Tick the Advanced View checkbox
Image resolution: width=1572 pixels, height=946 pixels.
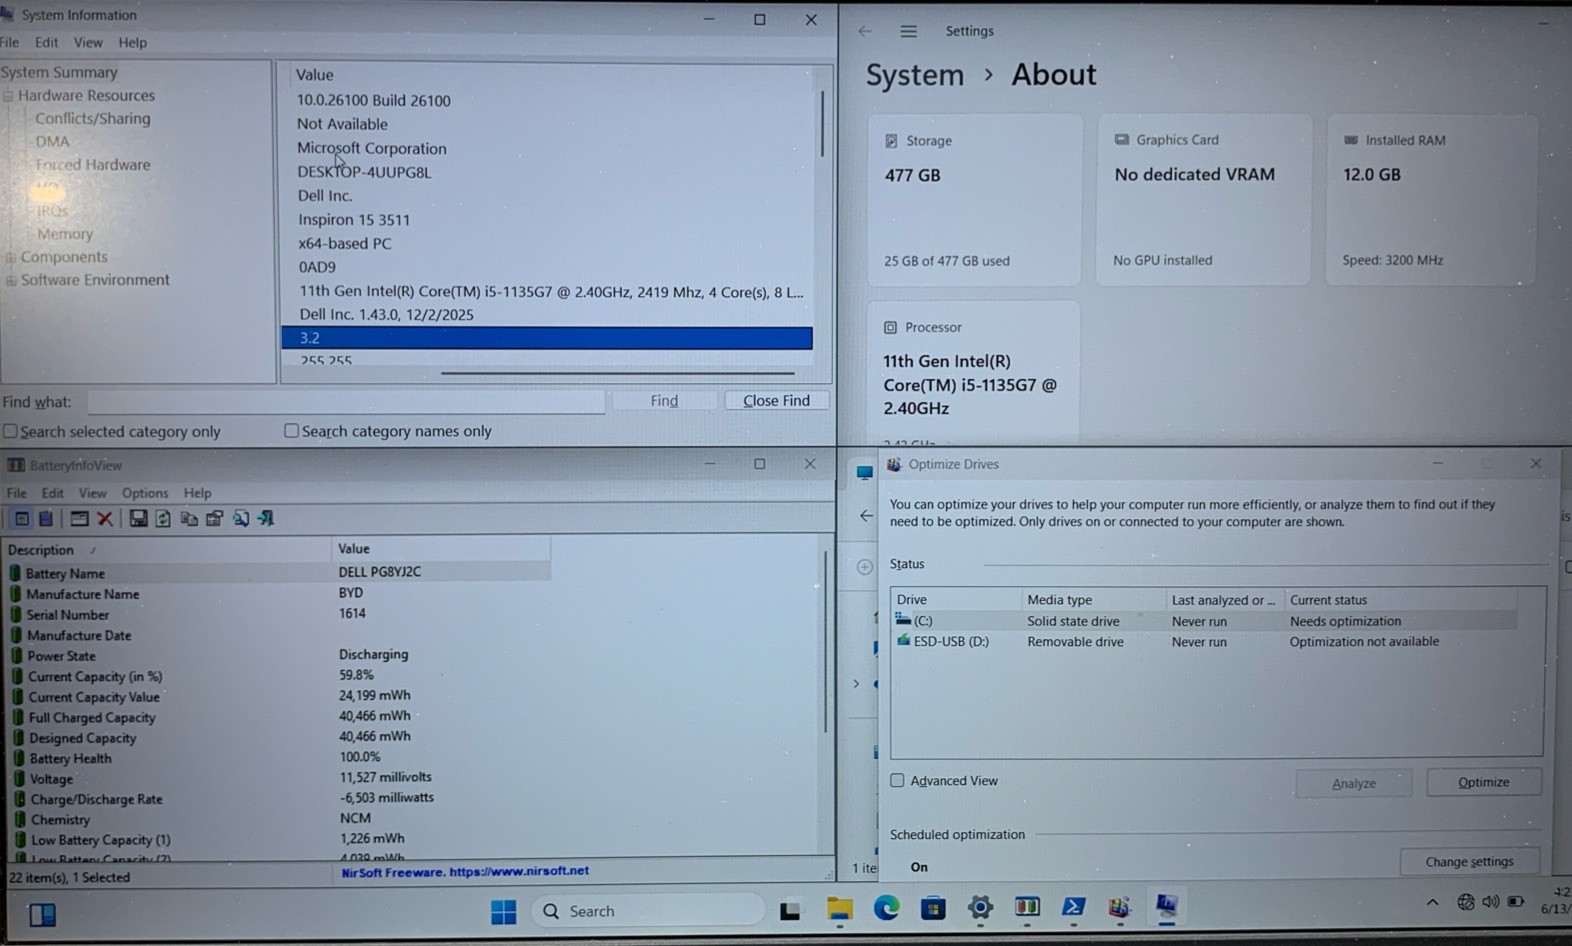pos(897,780)
